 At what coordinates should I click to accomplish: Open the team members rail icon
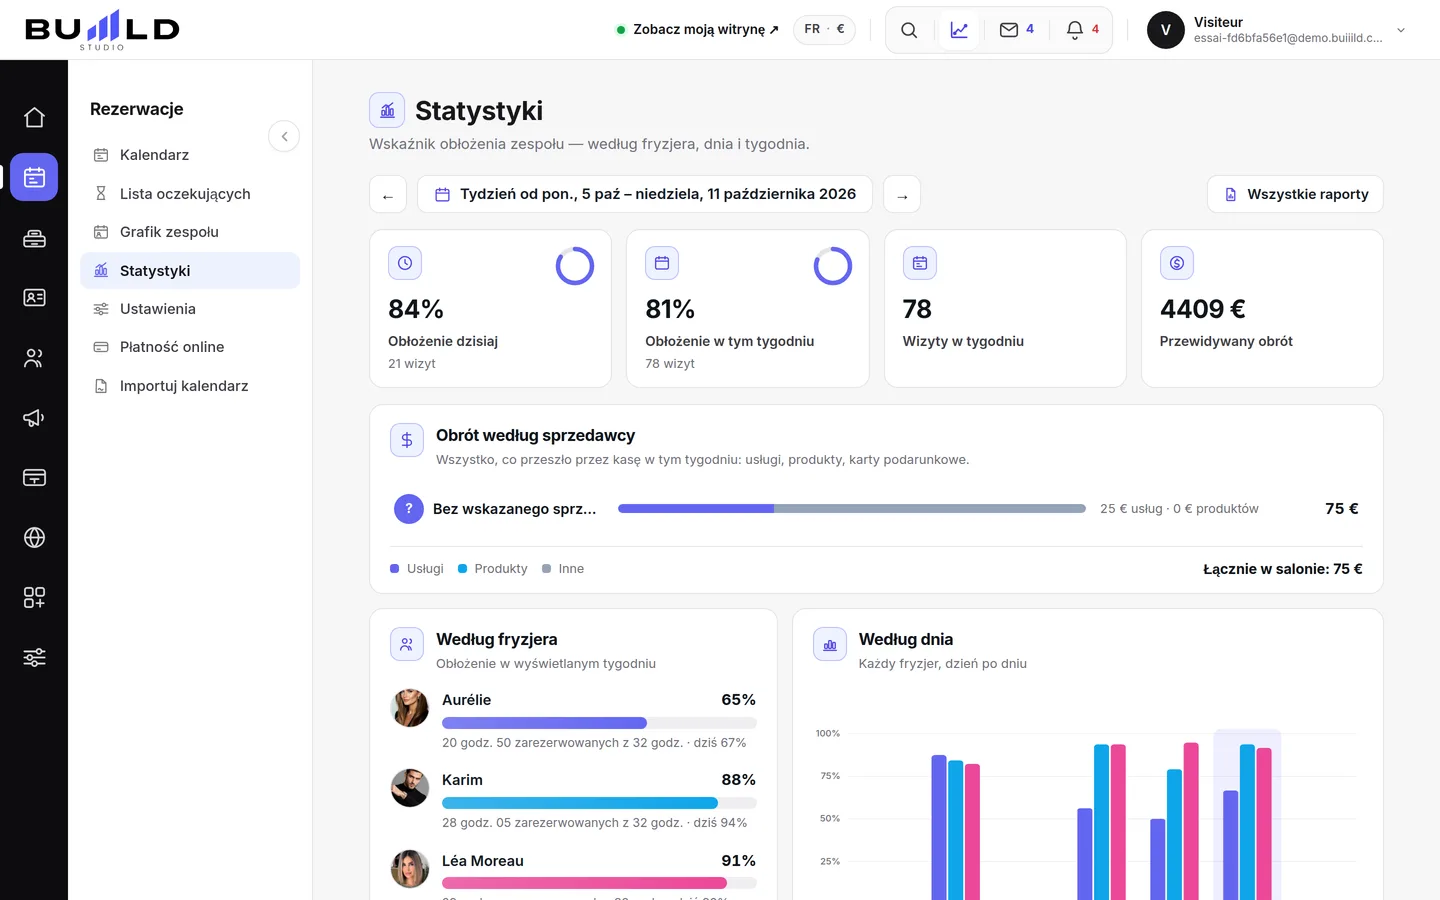(34, 358)
